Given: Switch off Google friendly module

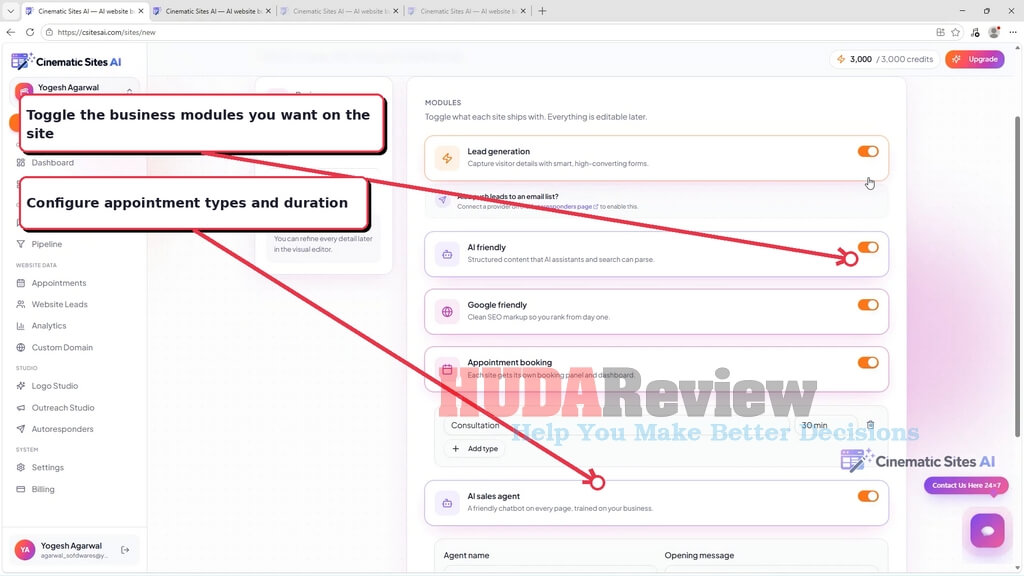Looking at the screenshot, I should [868, 305].
